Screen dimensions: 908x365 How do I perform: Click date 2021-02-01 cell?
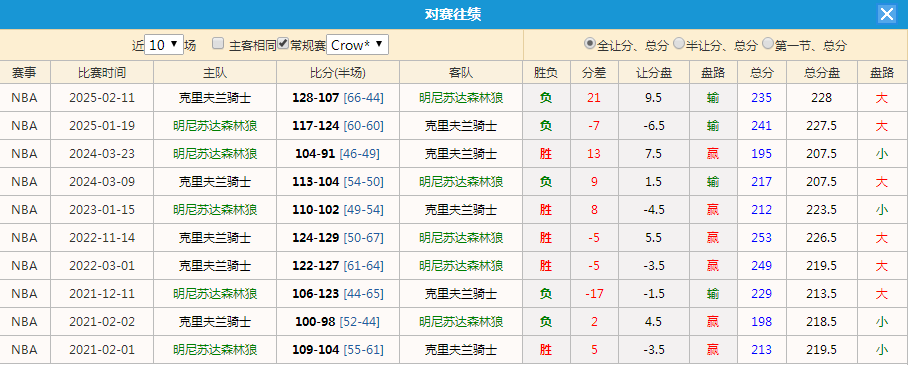102,350
